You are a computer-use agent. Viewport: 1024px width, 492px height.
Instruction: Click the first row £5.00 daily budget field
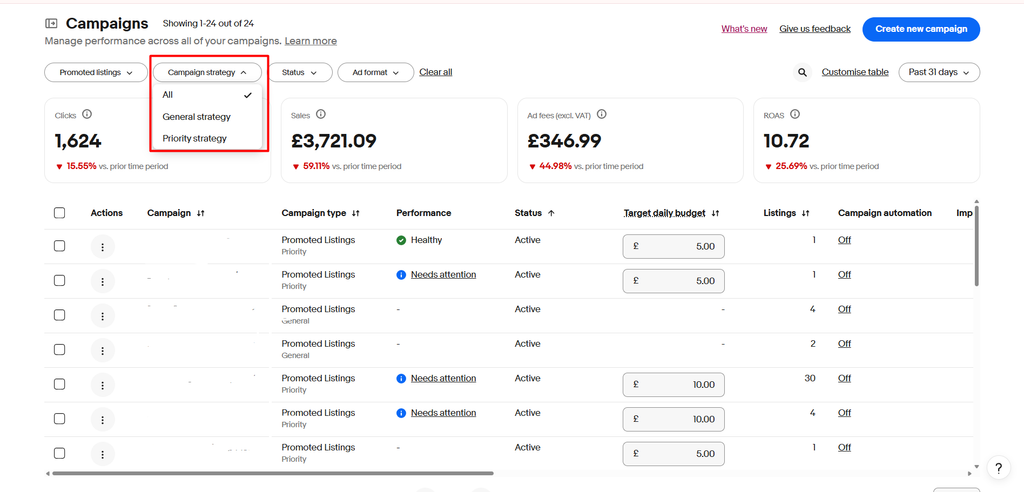[673, 247]
